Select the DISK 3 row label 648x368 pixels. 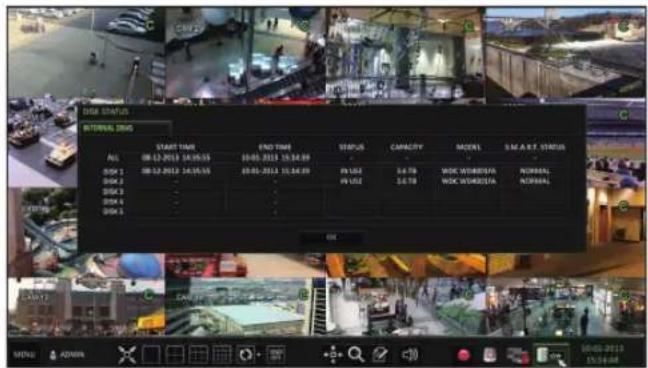113,192
